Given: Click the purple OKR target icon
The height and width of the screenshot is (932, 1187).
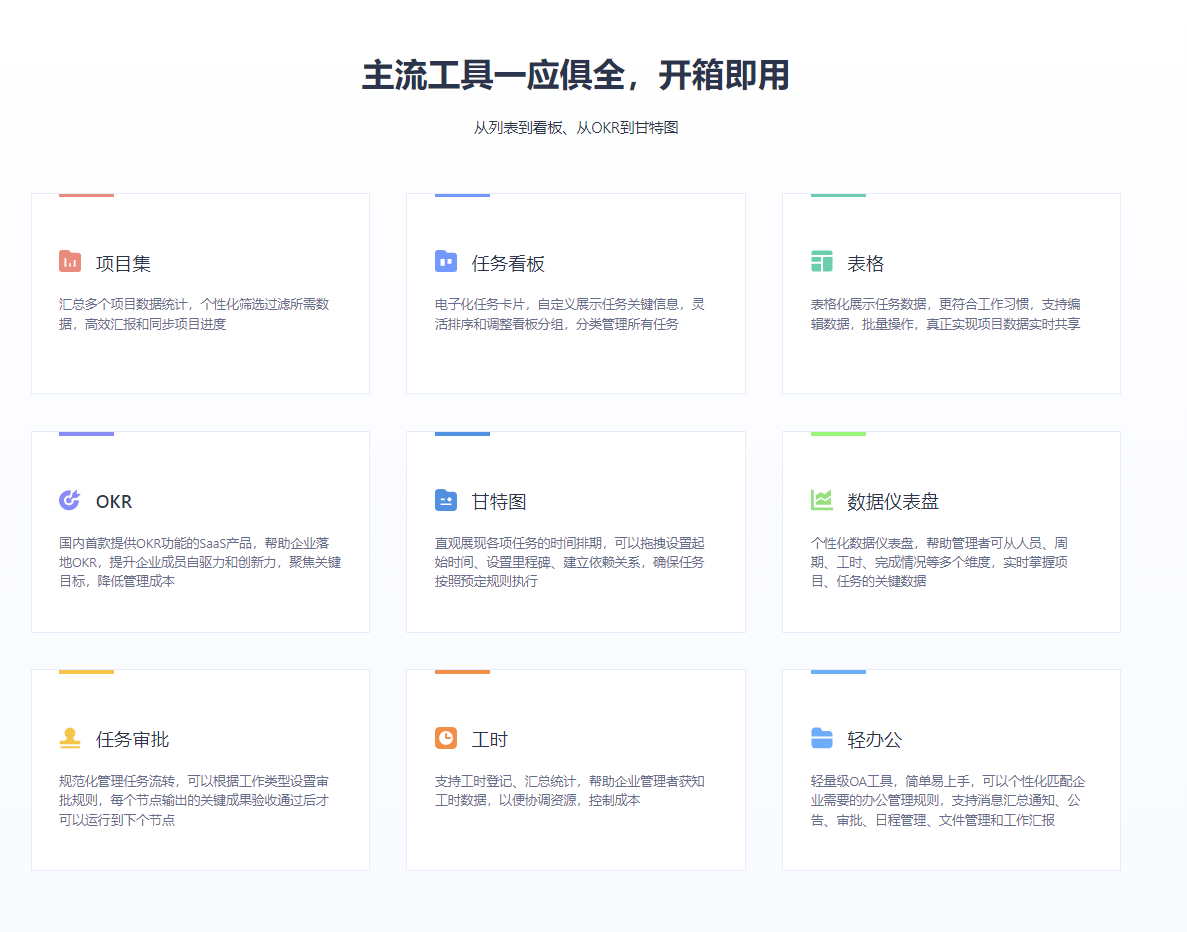Looking at the screenshot, I should pyautogui.click(x=70, y=500).
